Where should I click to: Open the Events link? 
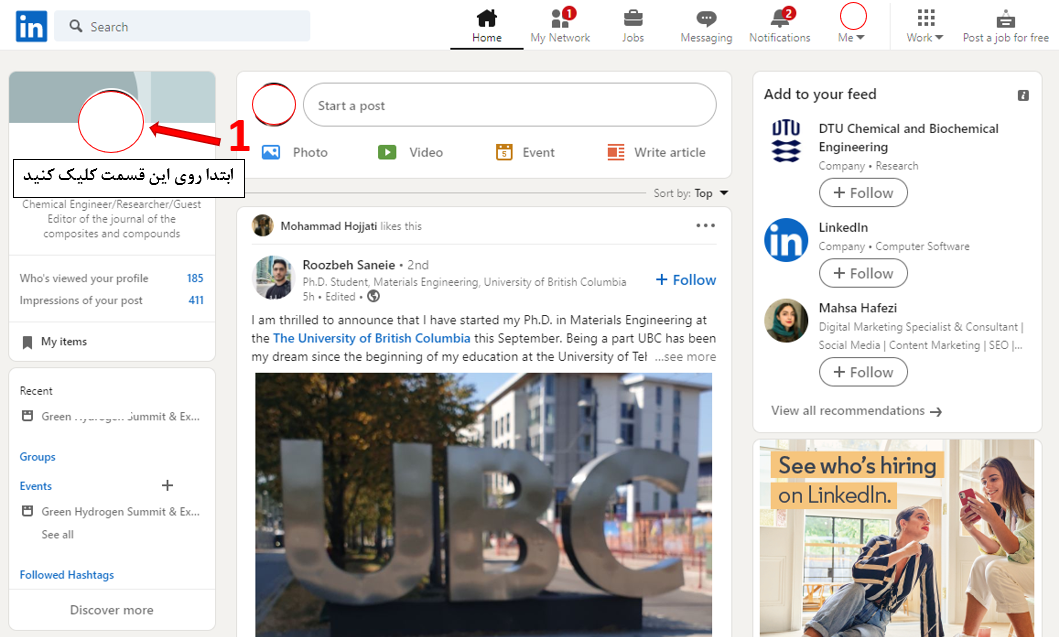35,486
